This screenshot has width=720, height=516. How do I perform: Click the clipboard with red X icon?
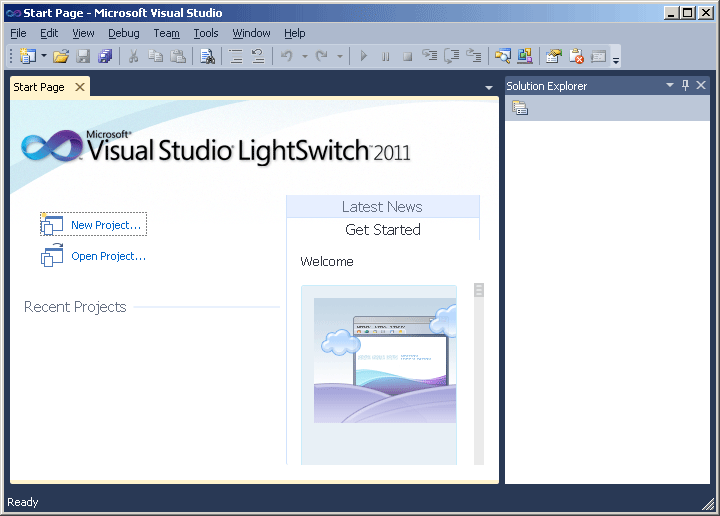576,56
